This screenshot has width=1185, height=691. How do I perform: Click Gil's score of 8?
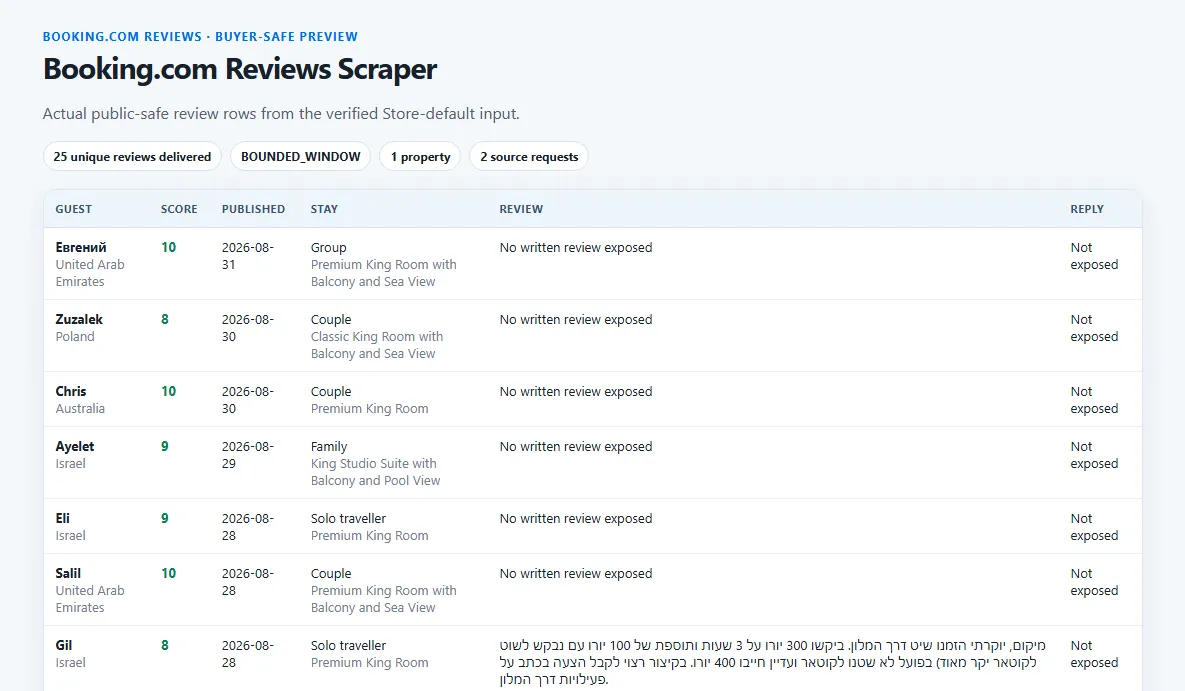click(x=165, y=645)
